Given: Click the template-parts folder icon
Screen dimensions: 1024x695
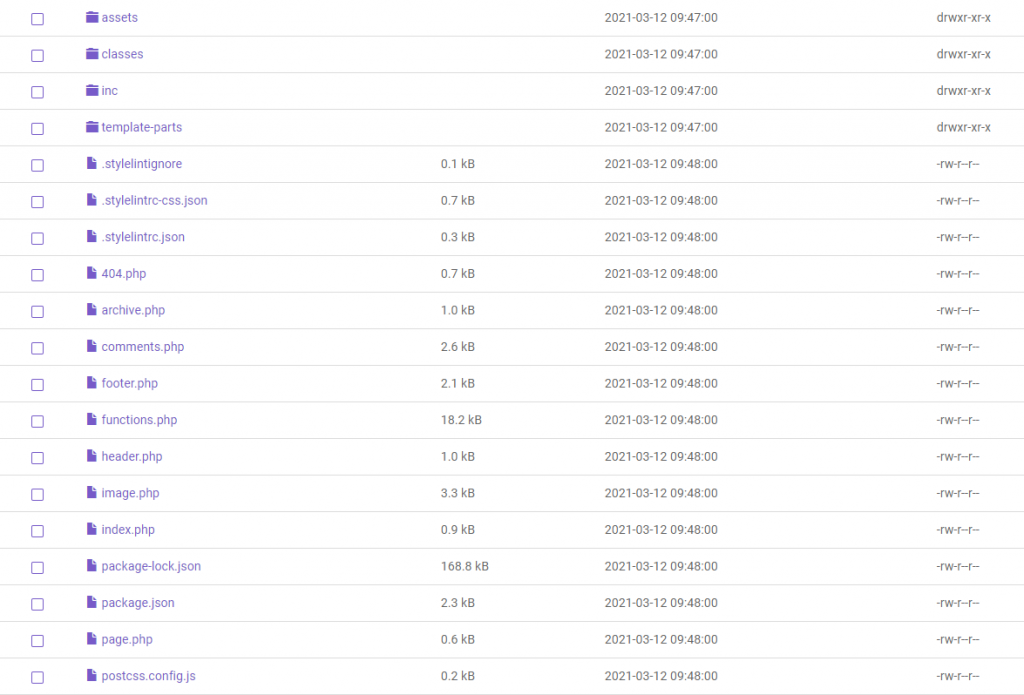Looking at the screenshot, I should coord(93,127).
